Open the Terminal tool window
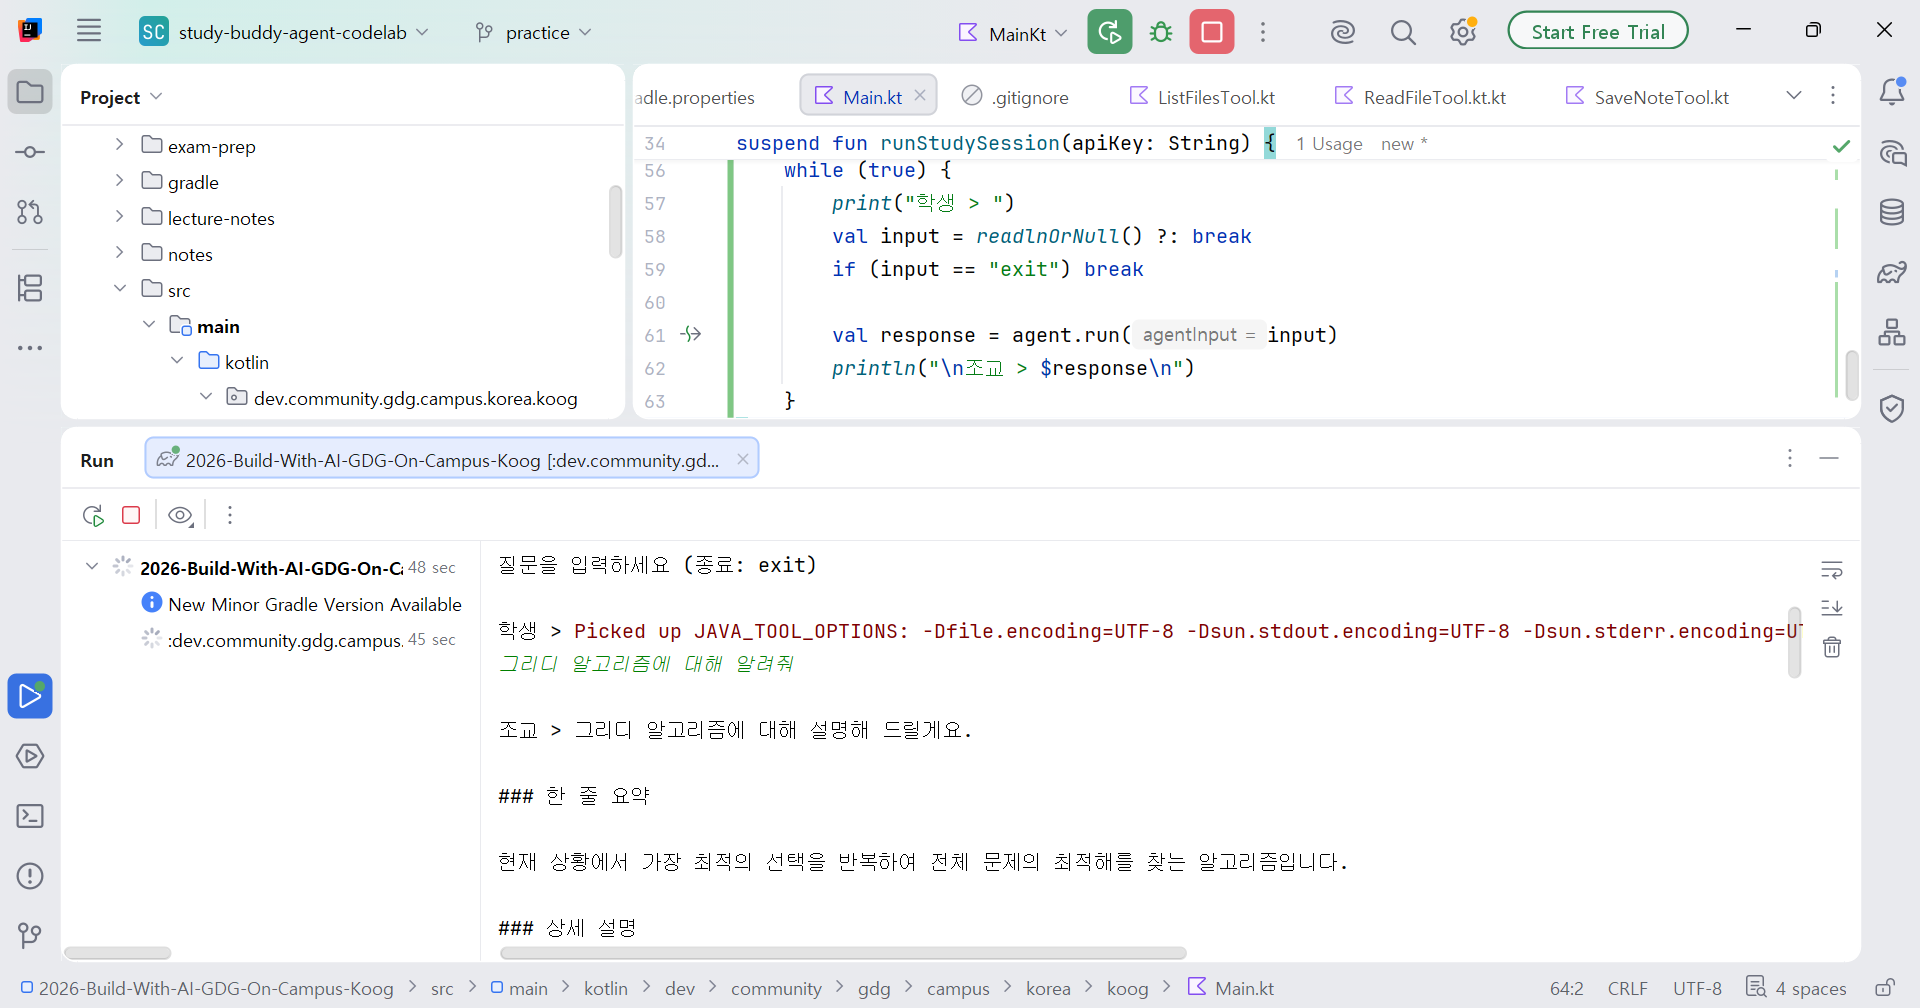1920x1008 pixels. [30, 816]
